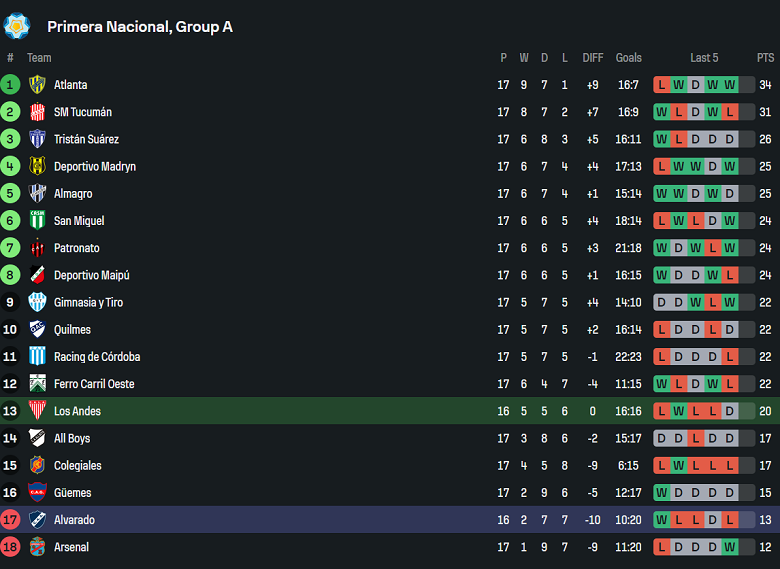Select the Ferro Carril Oeste badge
Image resolution: width=780 pixels, height=569 pixels.
pyautogui.click(x=37, y=384)
